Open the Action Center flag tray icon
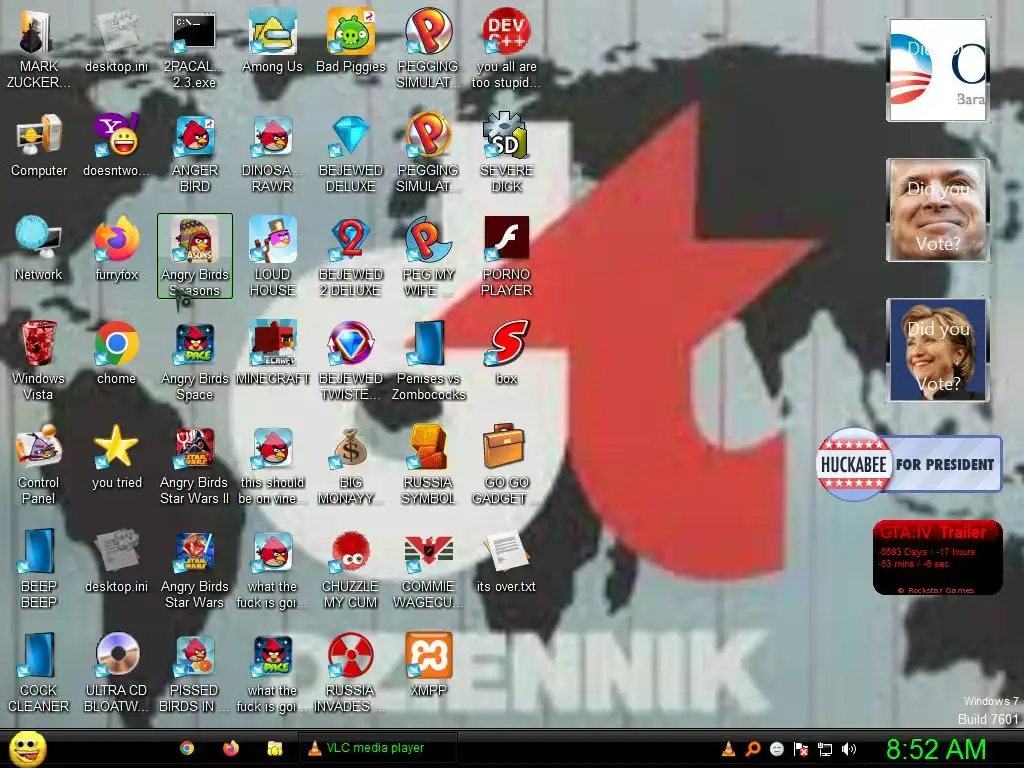Image resolution: width=1024 pixels, height=768 pixels. click(801, 749)
